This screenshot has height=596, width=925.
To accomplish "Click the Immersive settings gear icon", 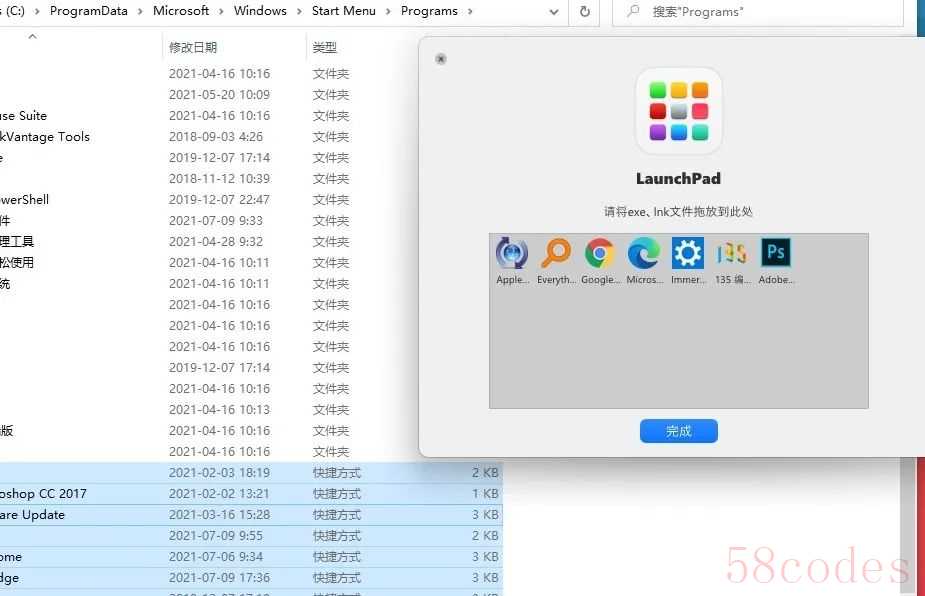I will tap(688, 255).
